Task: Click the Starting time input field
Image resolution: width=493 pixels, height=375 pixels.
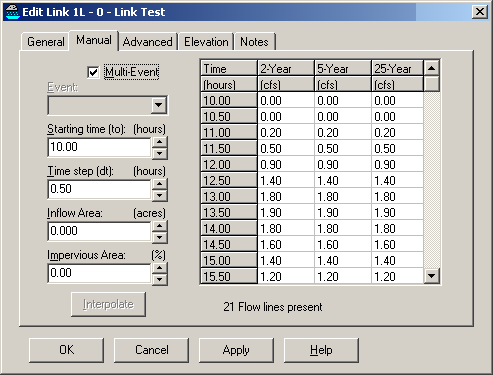Action: 100,147
